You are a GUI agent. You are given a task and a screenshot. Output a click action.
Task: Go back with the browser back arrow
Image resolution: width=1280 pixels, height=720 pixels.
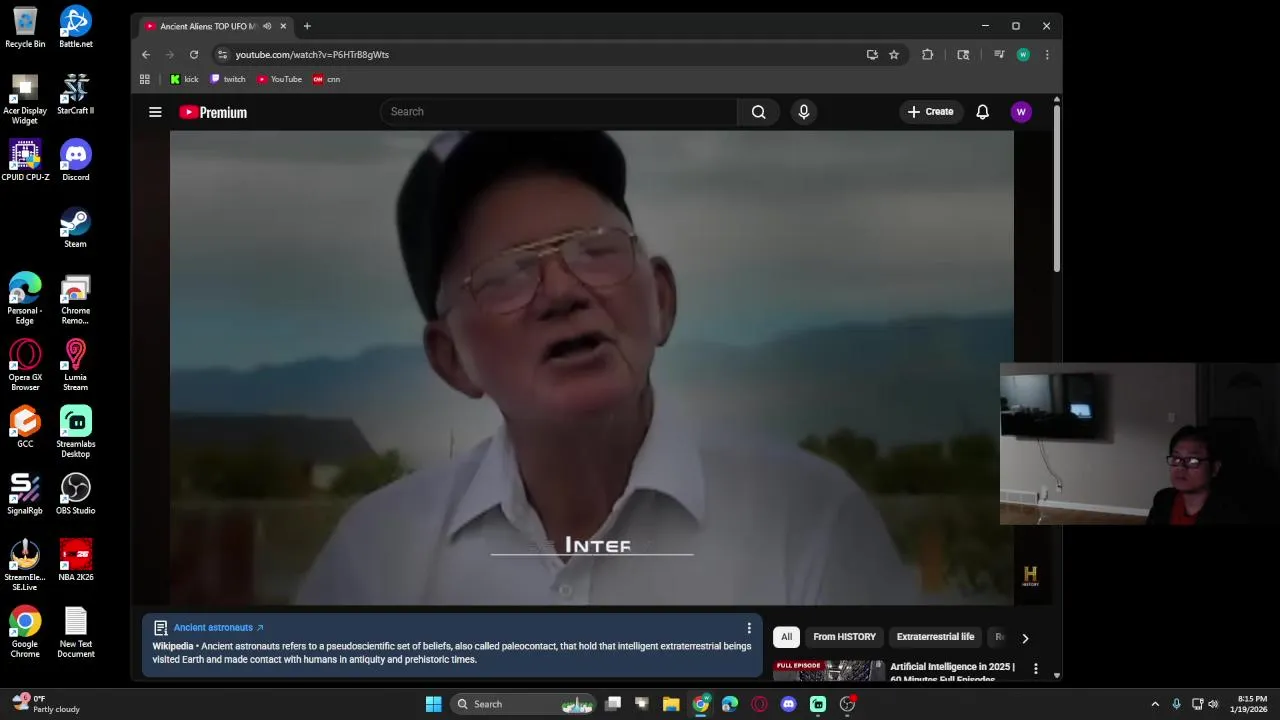tap(146, 55)
